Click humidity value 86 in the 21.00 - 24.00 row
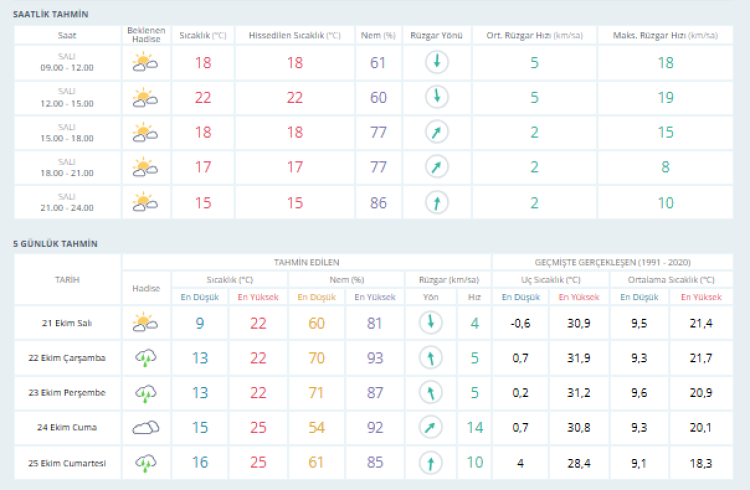The height and width of the screenshot is (490, 750). (377, 202)
